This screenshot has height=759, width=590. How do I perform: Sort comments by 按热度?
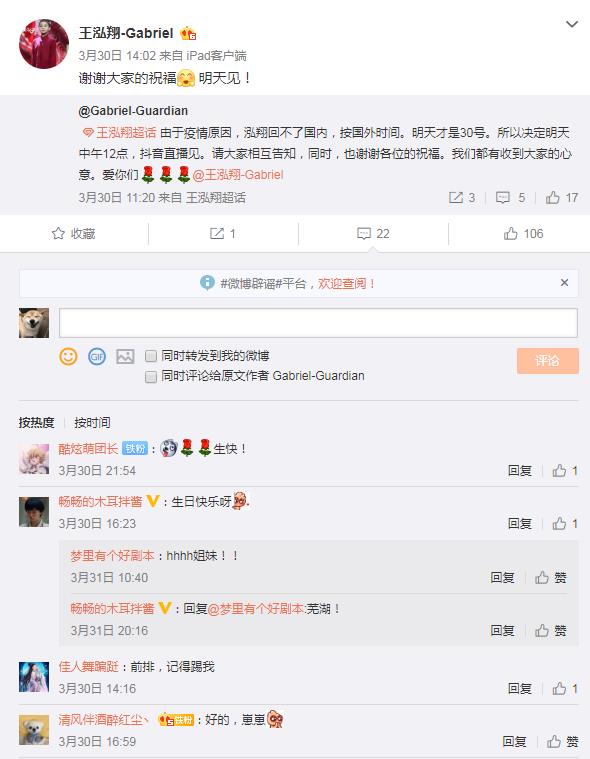click(x=36, y=423)
